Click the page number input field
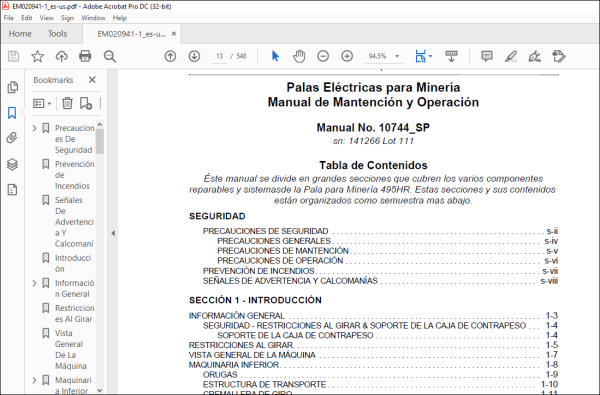 coord(219,56)
